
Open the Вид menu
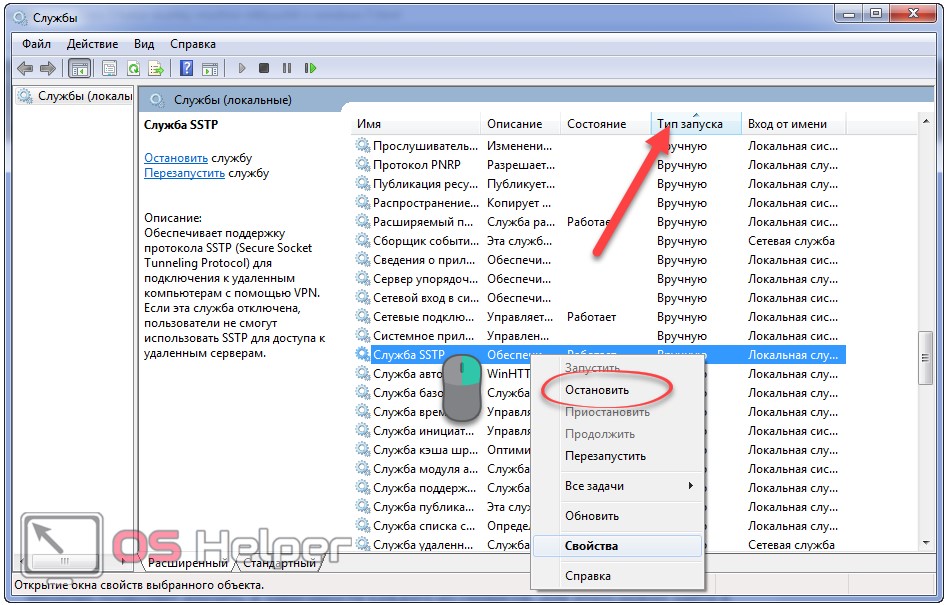click(144, 44)
